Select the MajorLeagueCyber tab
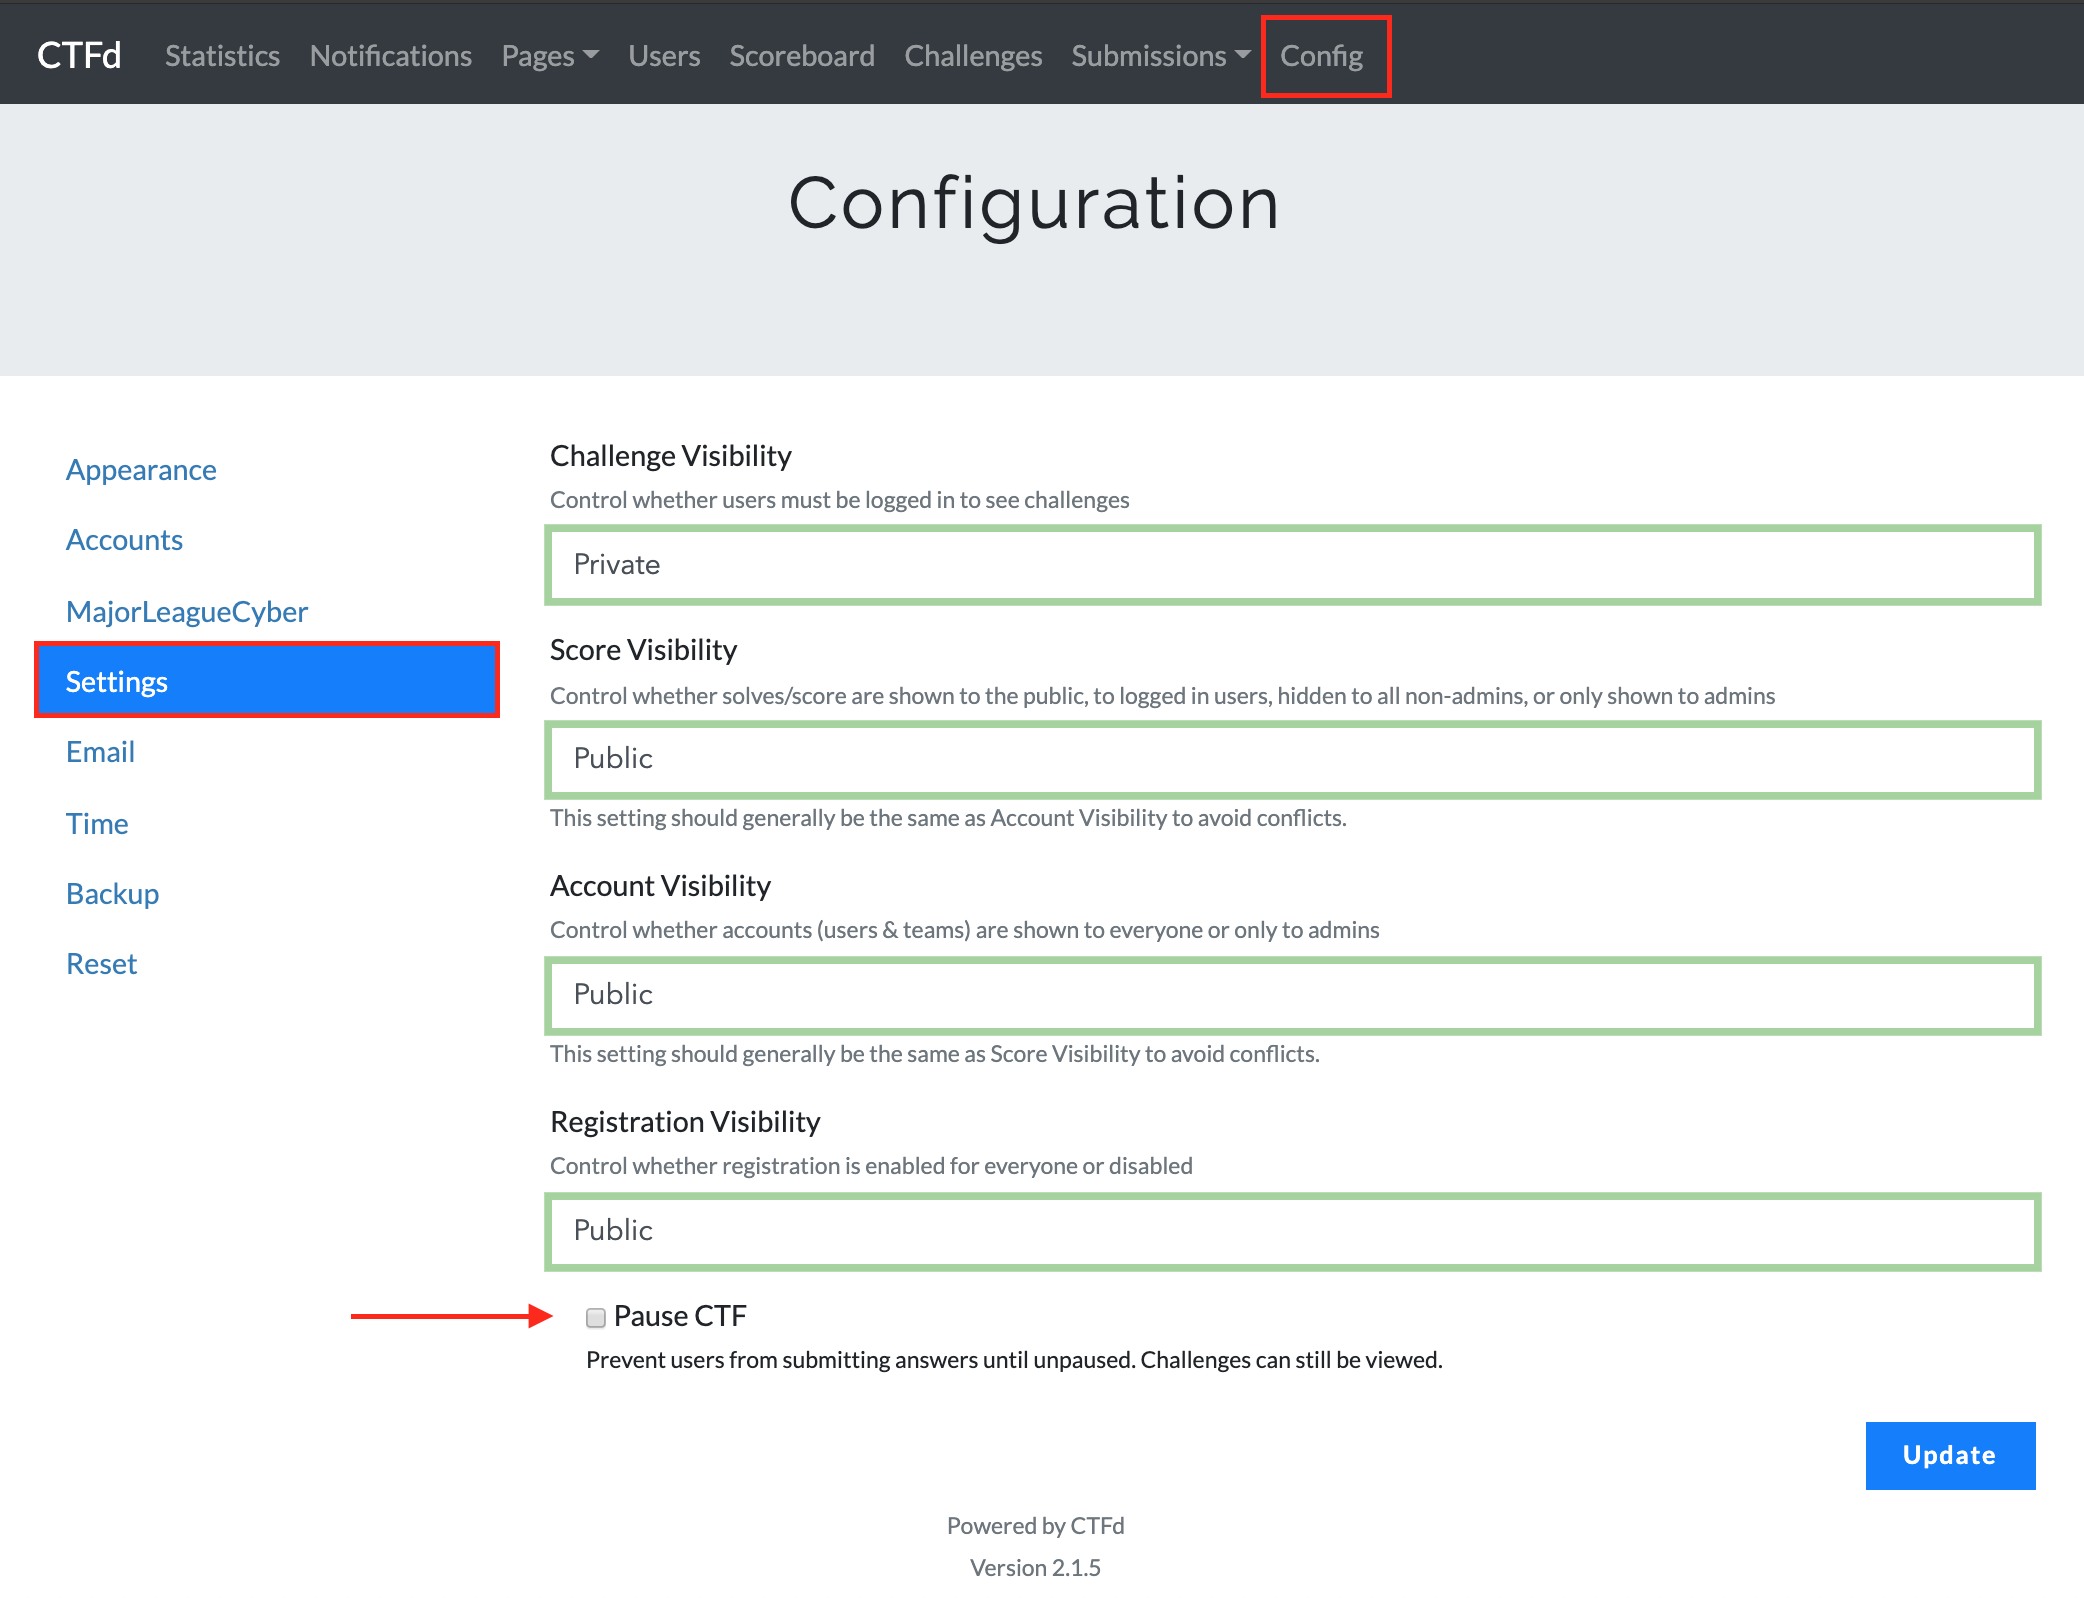This screenshot has width=2084, height=1598. [x=186, y=612]
